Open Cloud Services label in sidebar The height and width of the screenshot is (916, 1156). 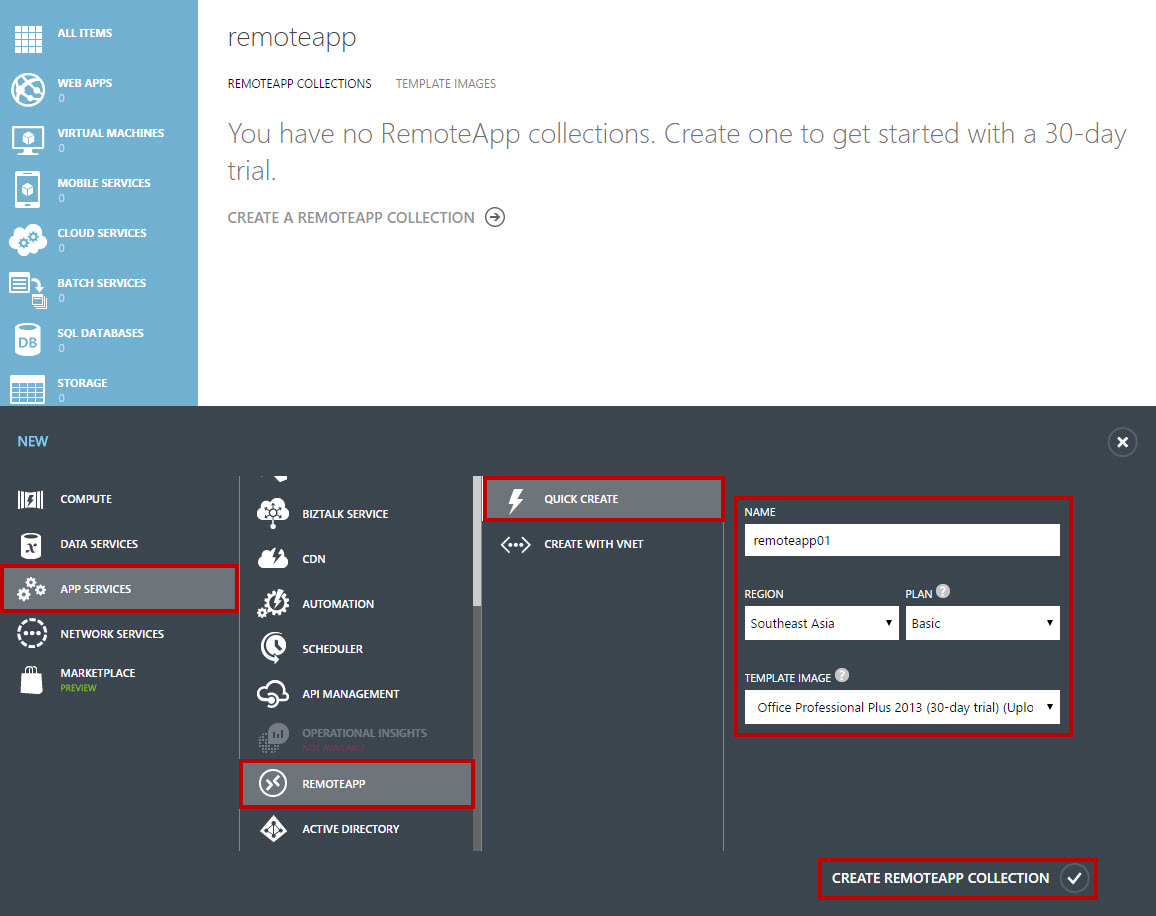(x=102, y=233)
